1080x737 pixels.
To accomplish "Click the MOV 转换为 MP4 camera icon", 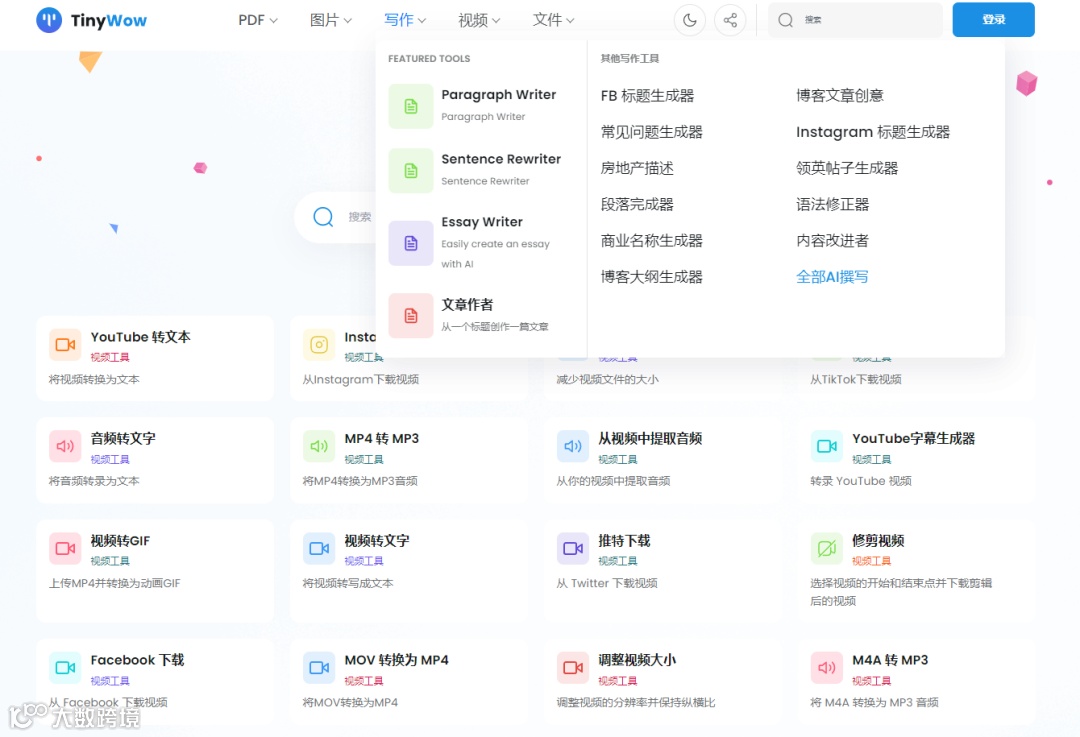I will click(x=319, y=667).
